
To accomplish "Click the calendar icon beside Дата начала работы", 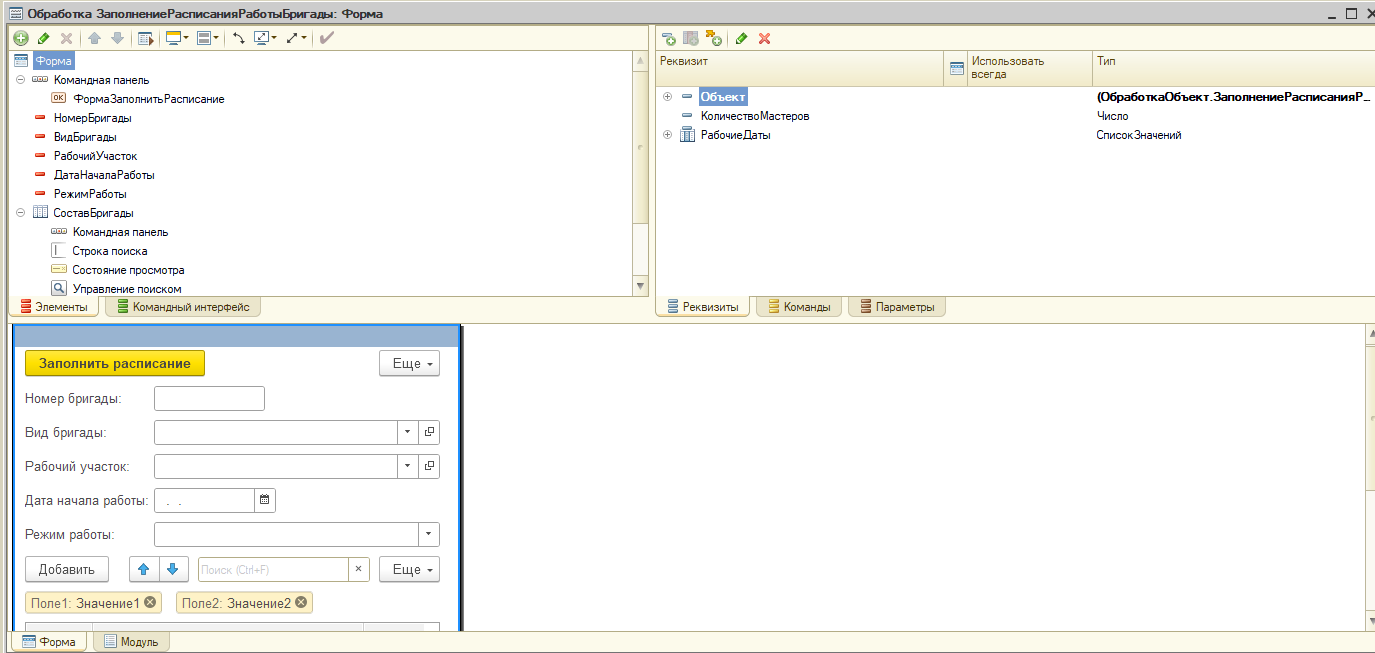I will [x=265, y=500].
